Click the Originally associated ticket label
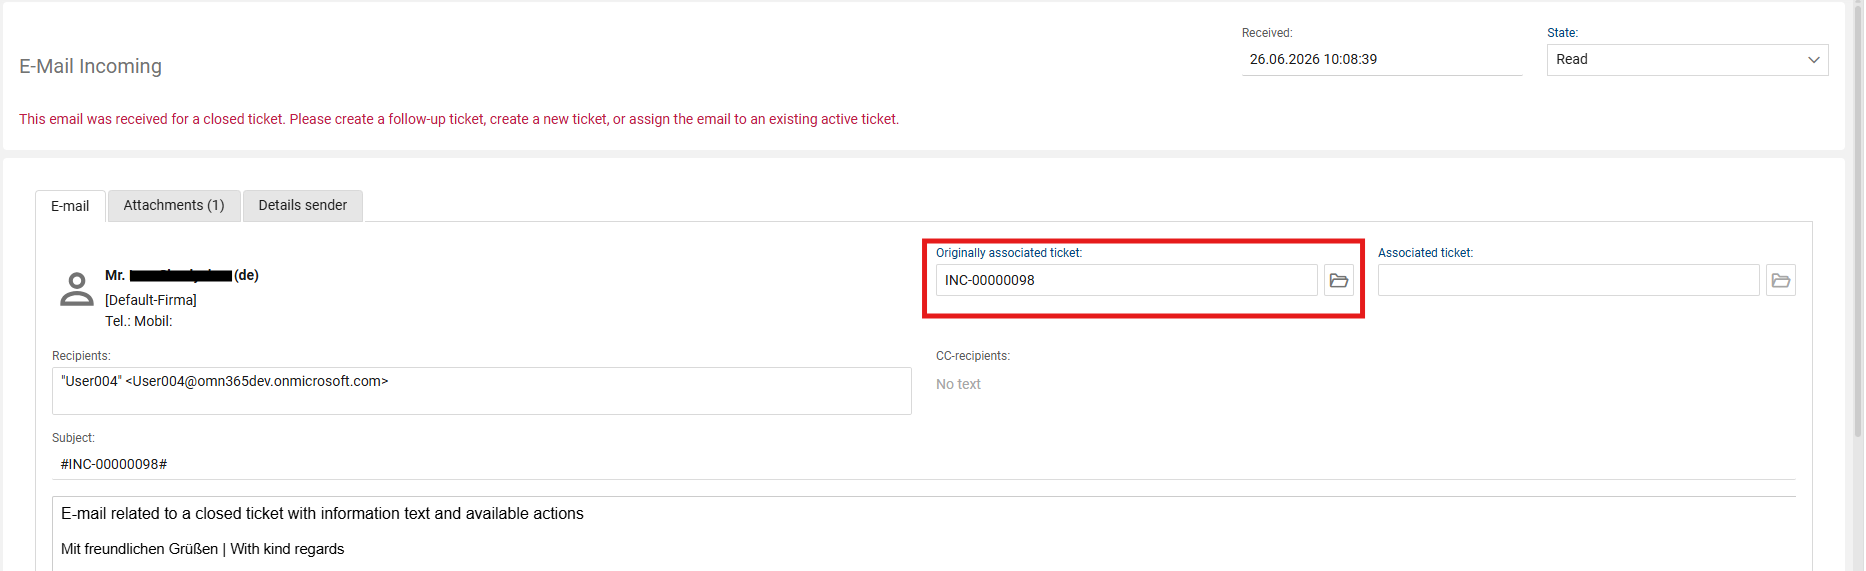Viewport: 1866px width, 571px height. click(1009, 253)
